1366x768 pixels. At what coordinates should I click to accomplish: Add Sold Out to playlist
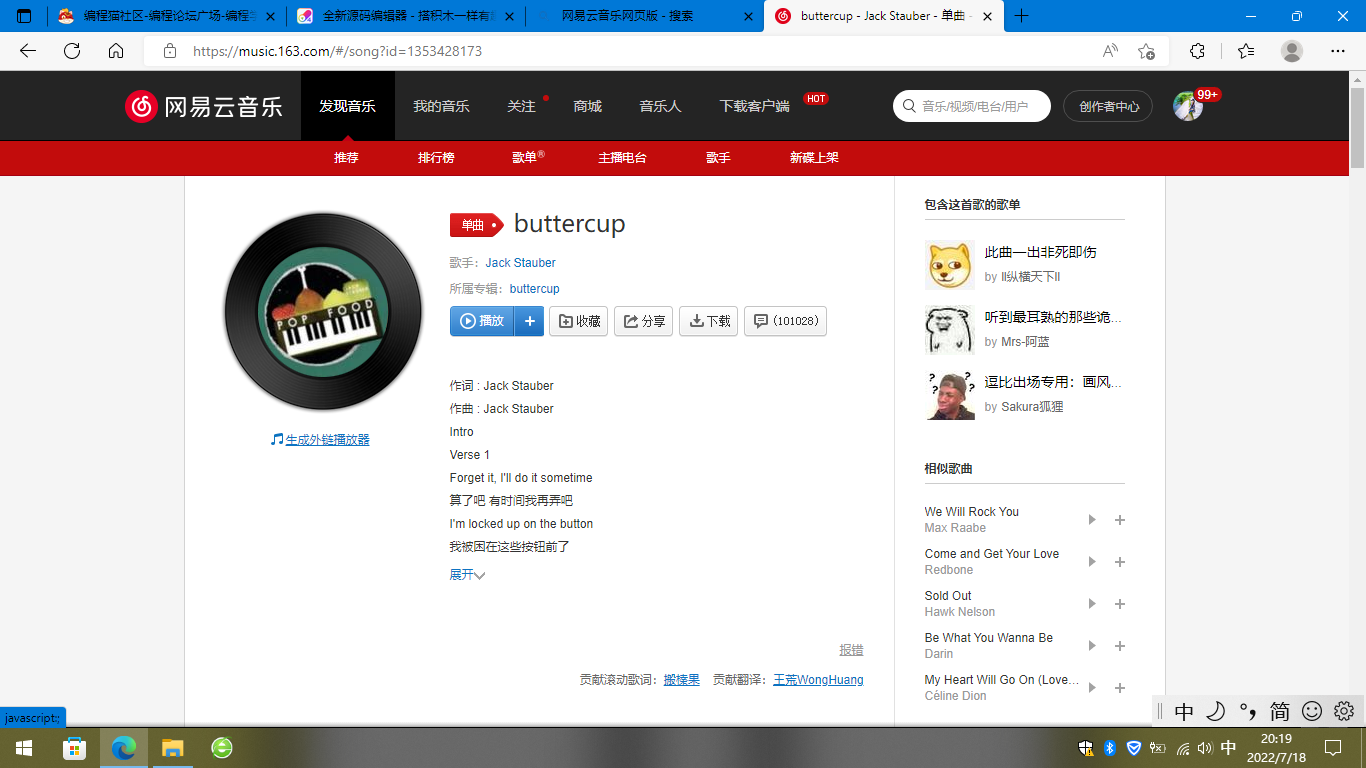tap(1120, 604)
